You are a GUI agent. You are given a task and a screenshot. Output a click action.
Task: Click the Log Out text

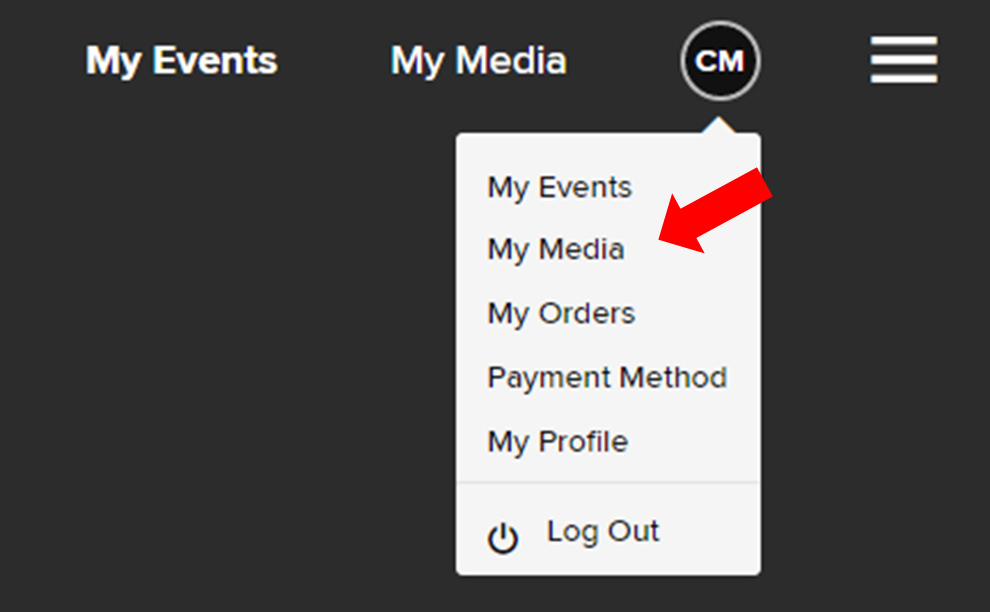pyautogui.click(x=603, y=531)
